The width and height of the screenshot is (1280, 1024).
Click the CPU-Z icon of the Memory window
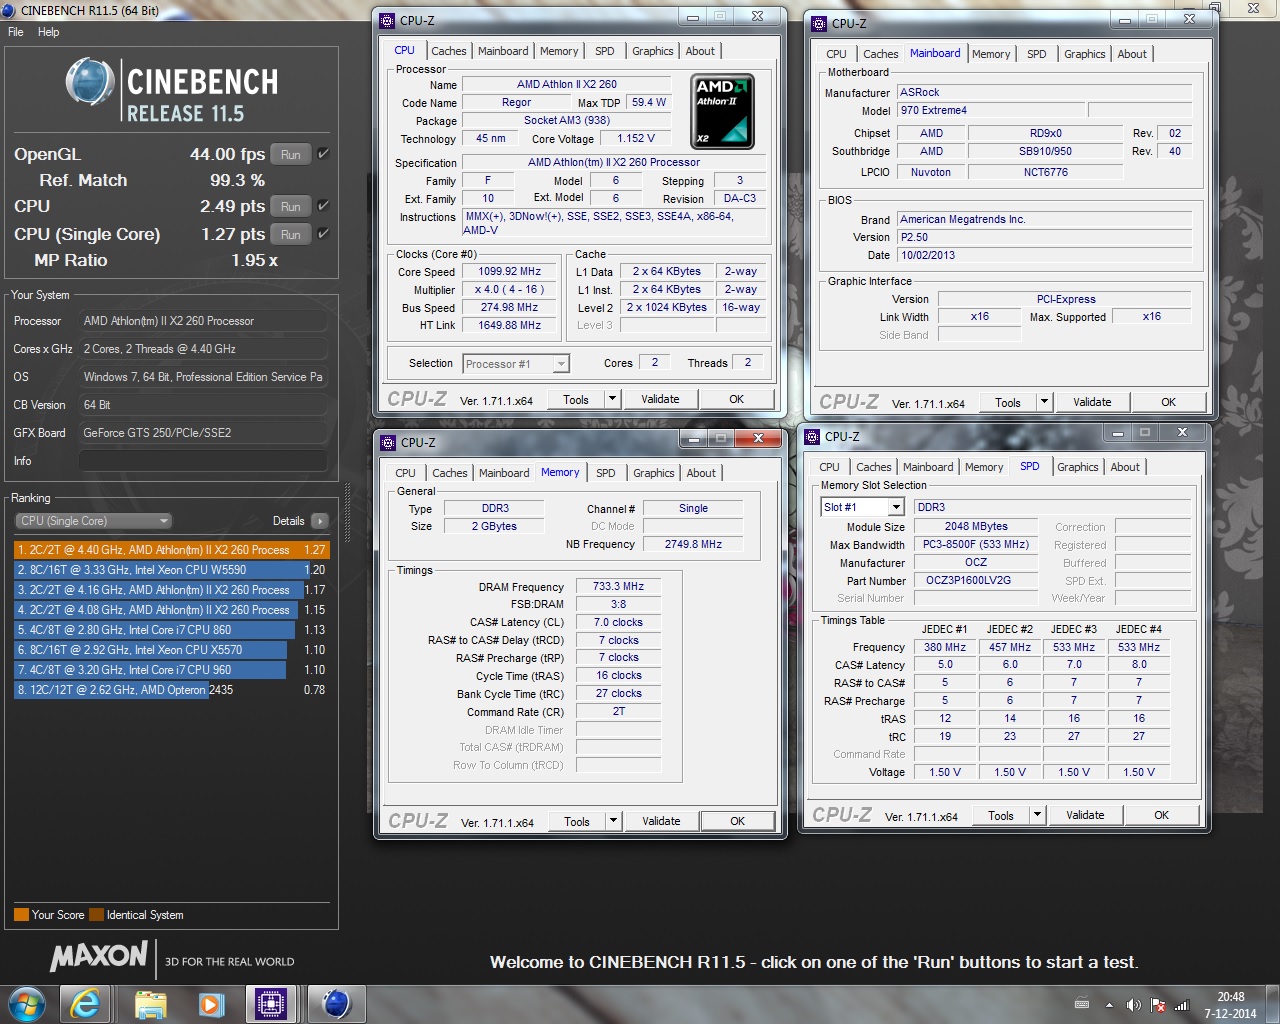[x=388, y=442]
